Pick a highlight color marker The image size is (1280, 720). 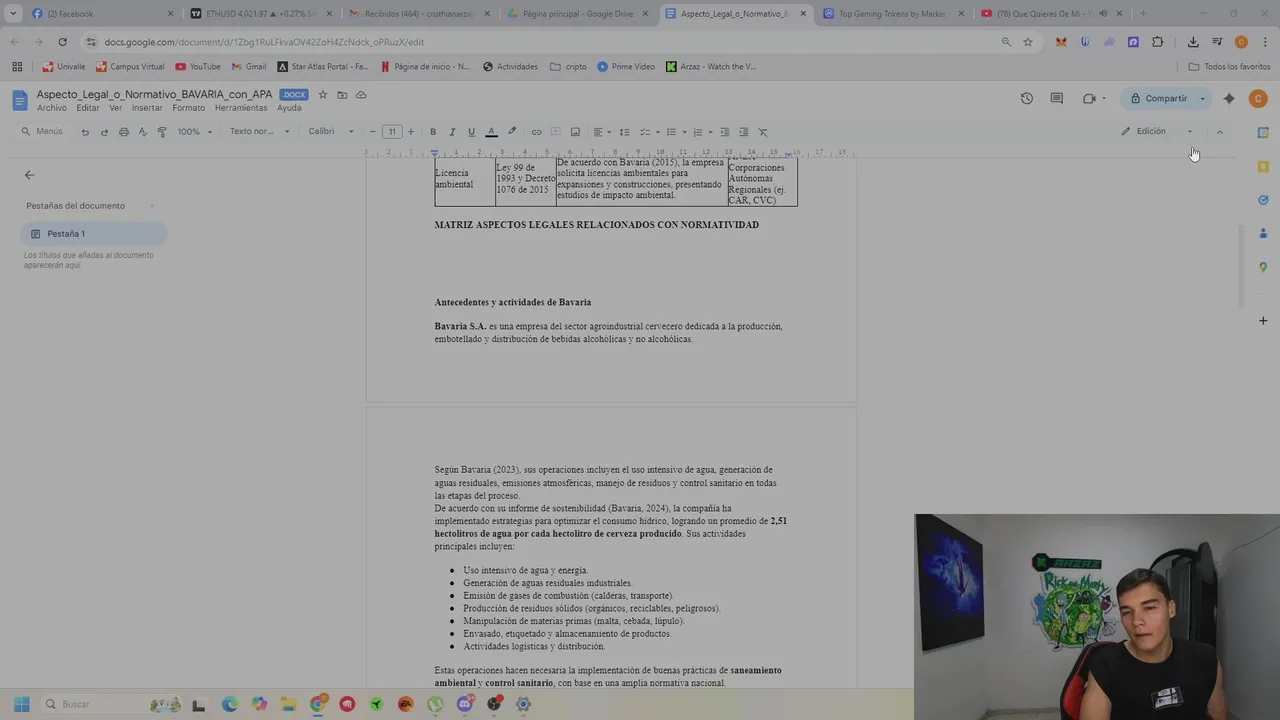pos(512,132)
